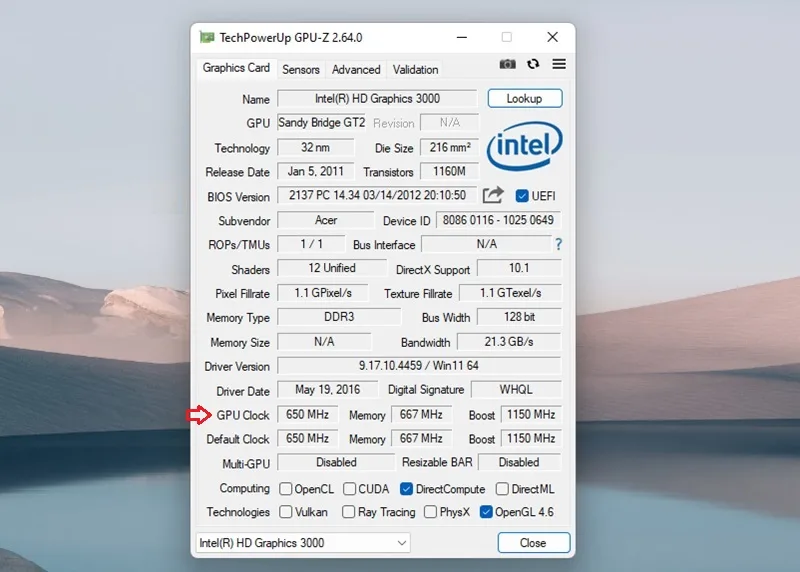Click the BIOS export share icon
Image resolution: width=800 pixels, height=572 pixels.
[493, 195]
